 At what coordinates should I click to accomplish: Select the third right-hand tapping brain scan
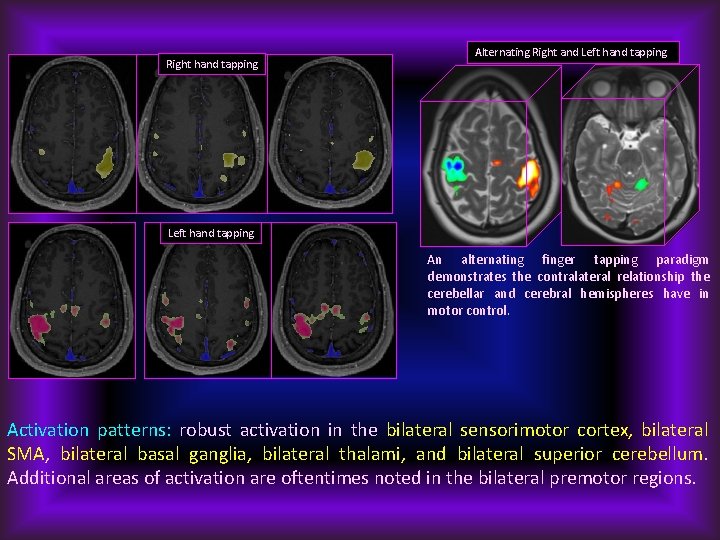[x=330, y=134]
